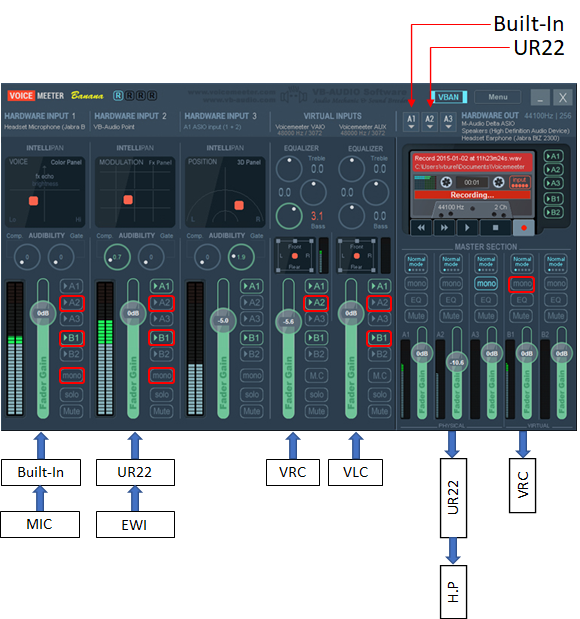580x619 pixels.
Task: Click the AUX equalizer Treble knob
Action: 351,168
